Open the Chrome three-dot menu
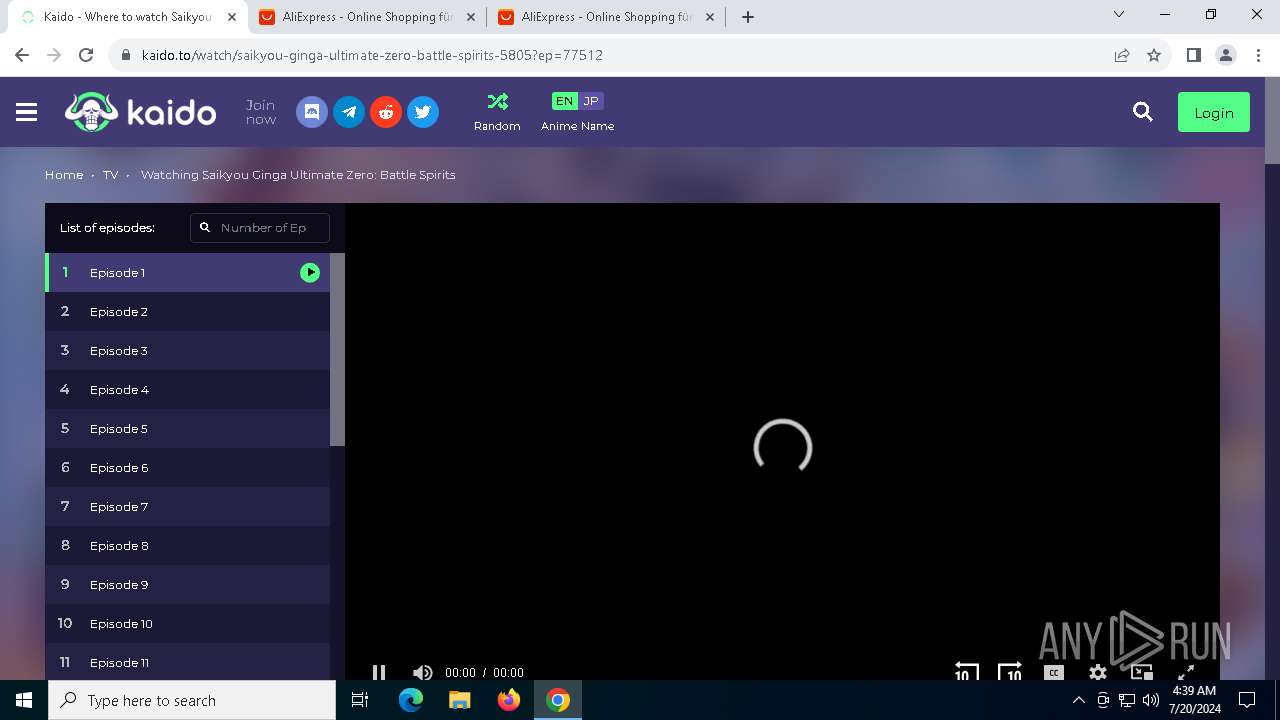The image size is (1280, 720). (1258, 55)
